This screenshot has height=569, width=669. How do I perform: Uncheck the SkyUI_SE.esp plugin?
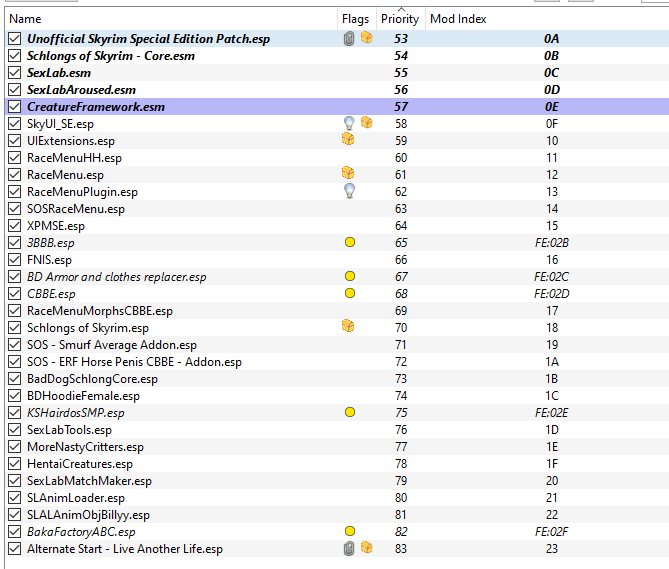[15, 124]
